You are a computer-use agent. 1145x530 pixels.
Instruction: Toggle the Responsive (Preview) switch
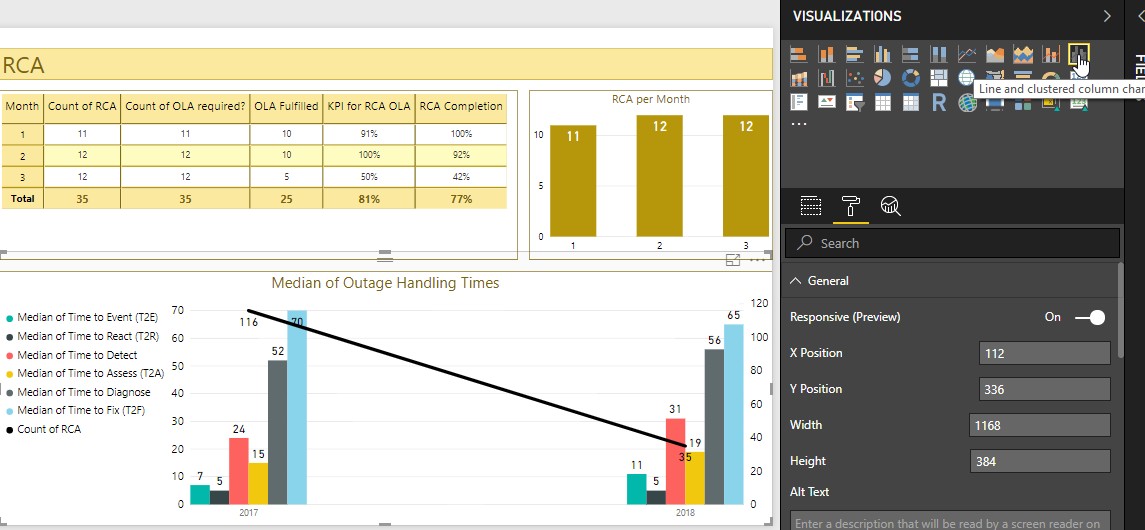tap(1090, 317)
